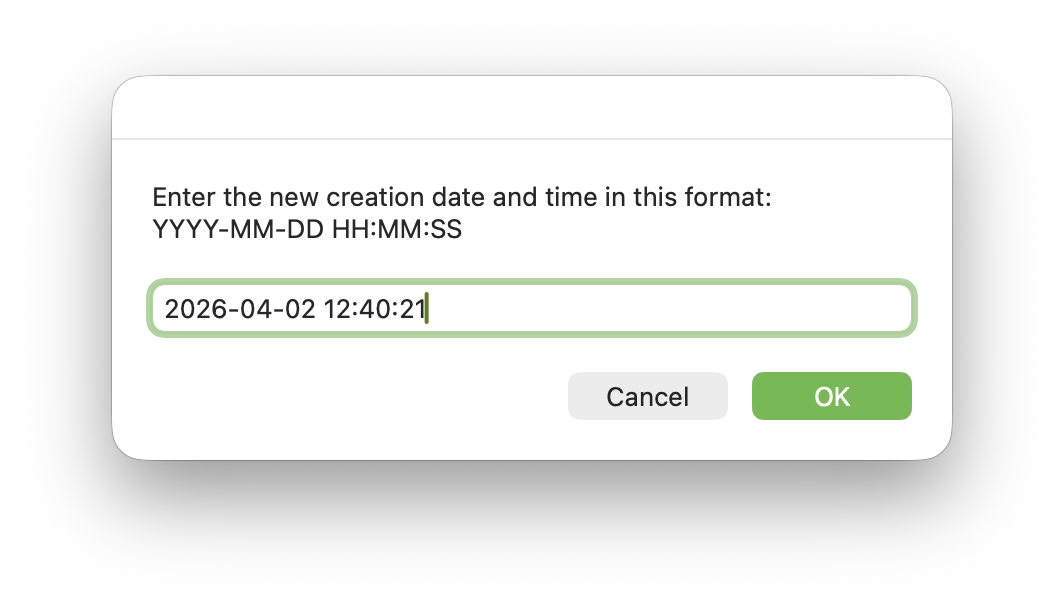
Task: Click the word "format:" in the prompt
Action: click(733, 197)
